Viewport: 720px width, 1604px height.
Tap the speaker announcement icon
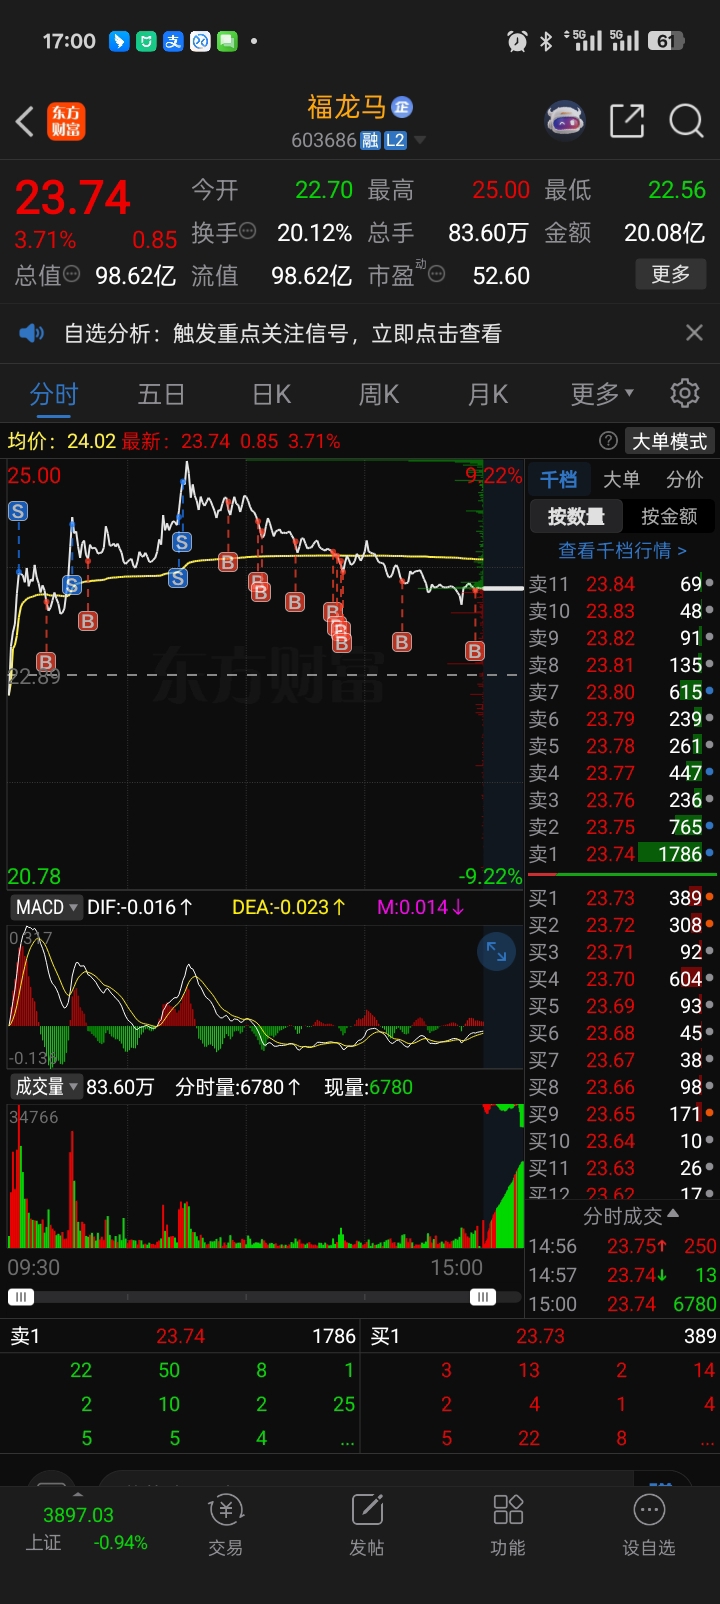[x=32, y=333]
